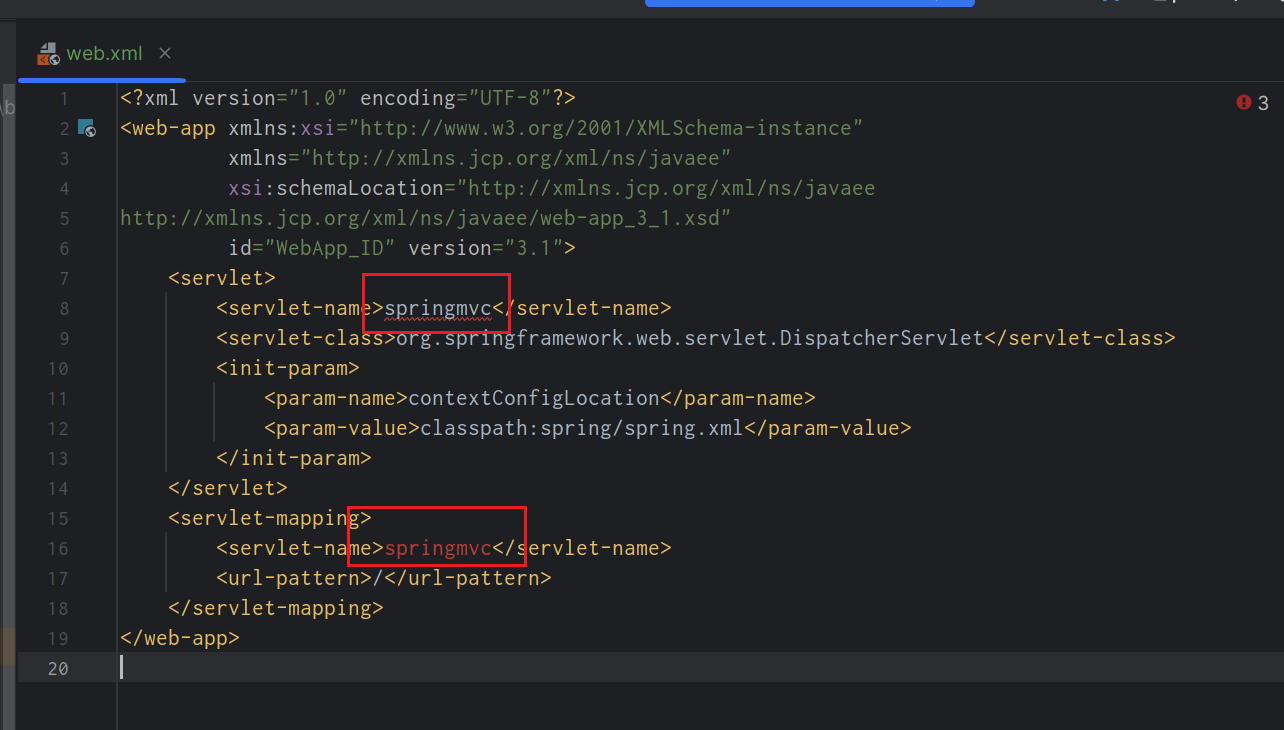Click the classpath:spring/spring.xml value
The image size is (1284, 730).
[582, 428]
